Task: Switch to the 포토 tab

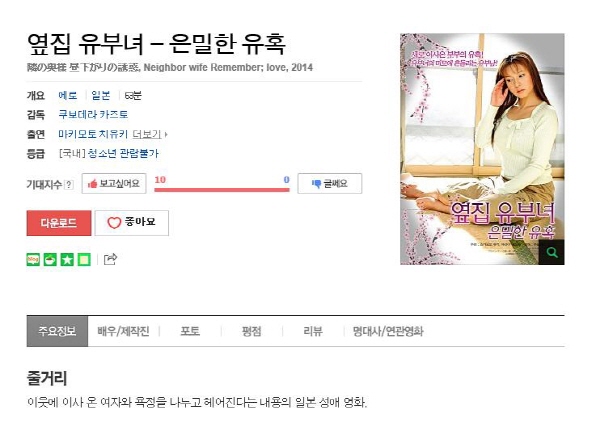Action: [x=190, y=331]
